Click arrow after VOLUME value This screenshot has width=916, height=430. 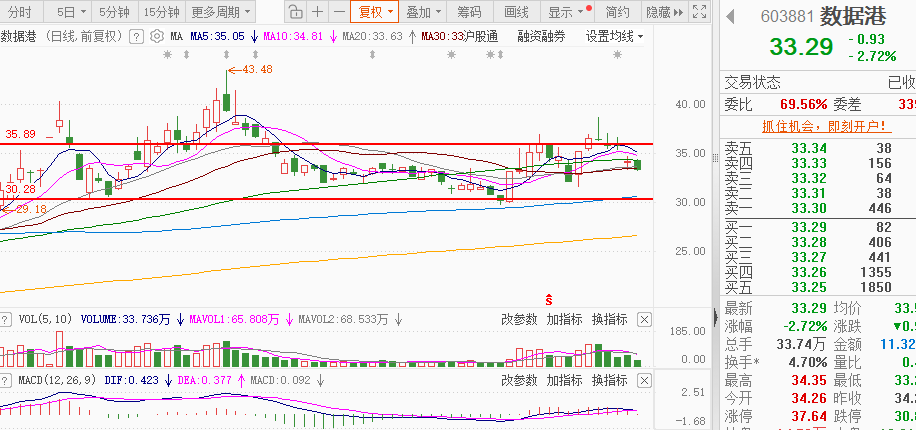[x=181, y=320]
